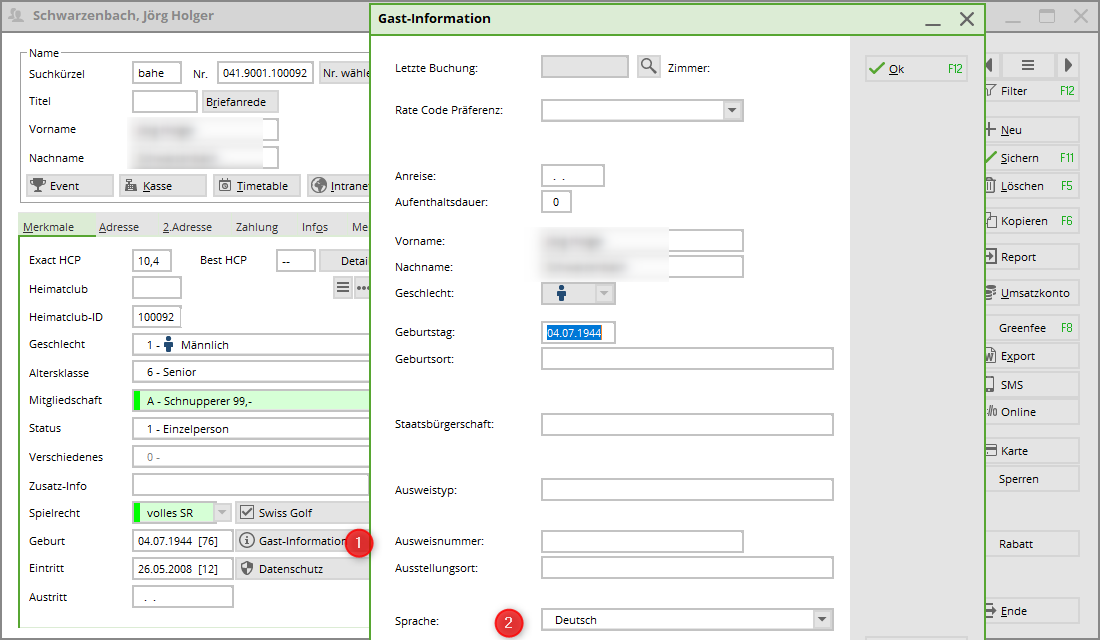Click the Staatsbürgerschaft input field
The height and width of the screenshot is (640, 1100).
point(687,425)
